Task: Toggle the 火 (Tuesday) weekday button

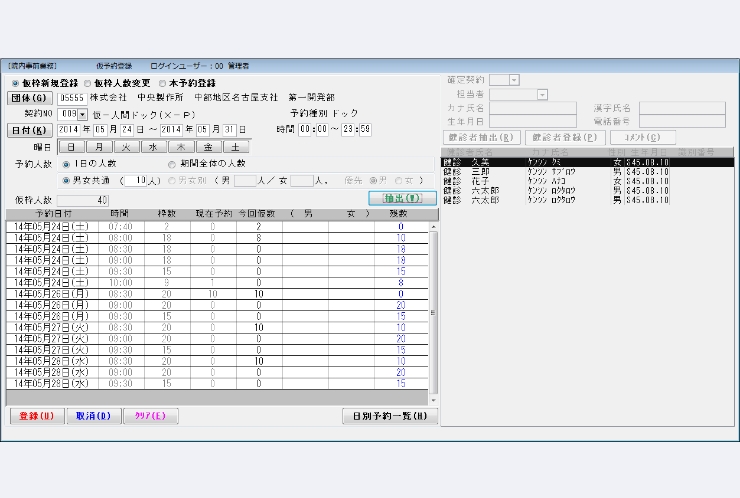Action: point(126,147)
